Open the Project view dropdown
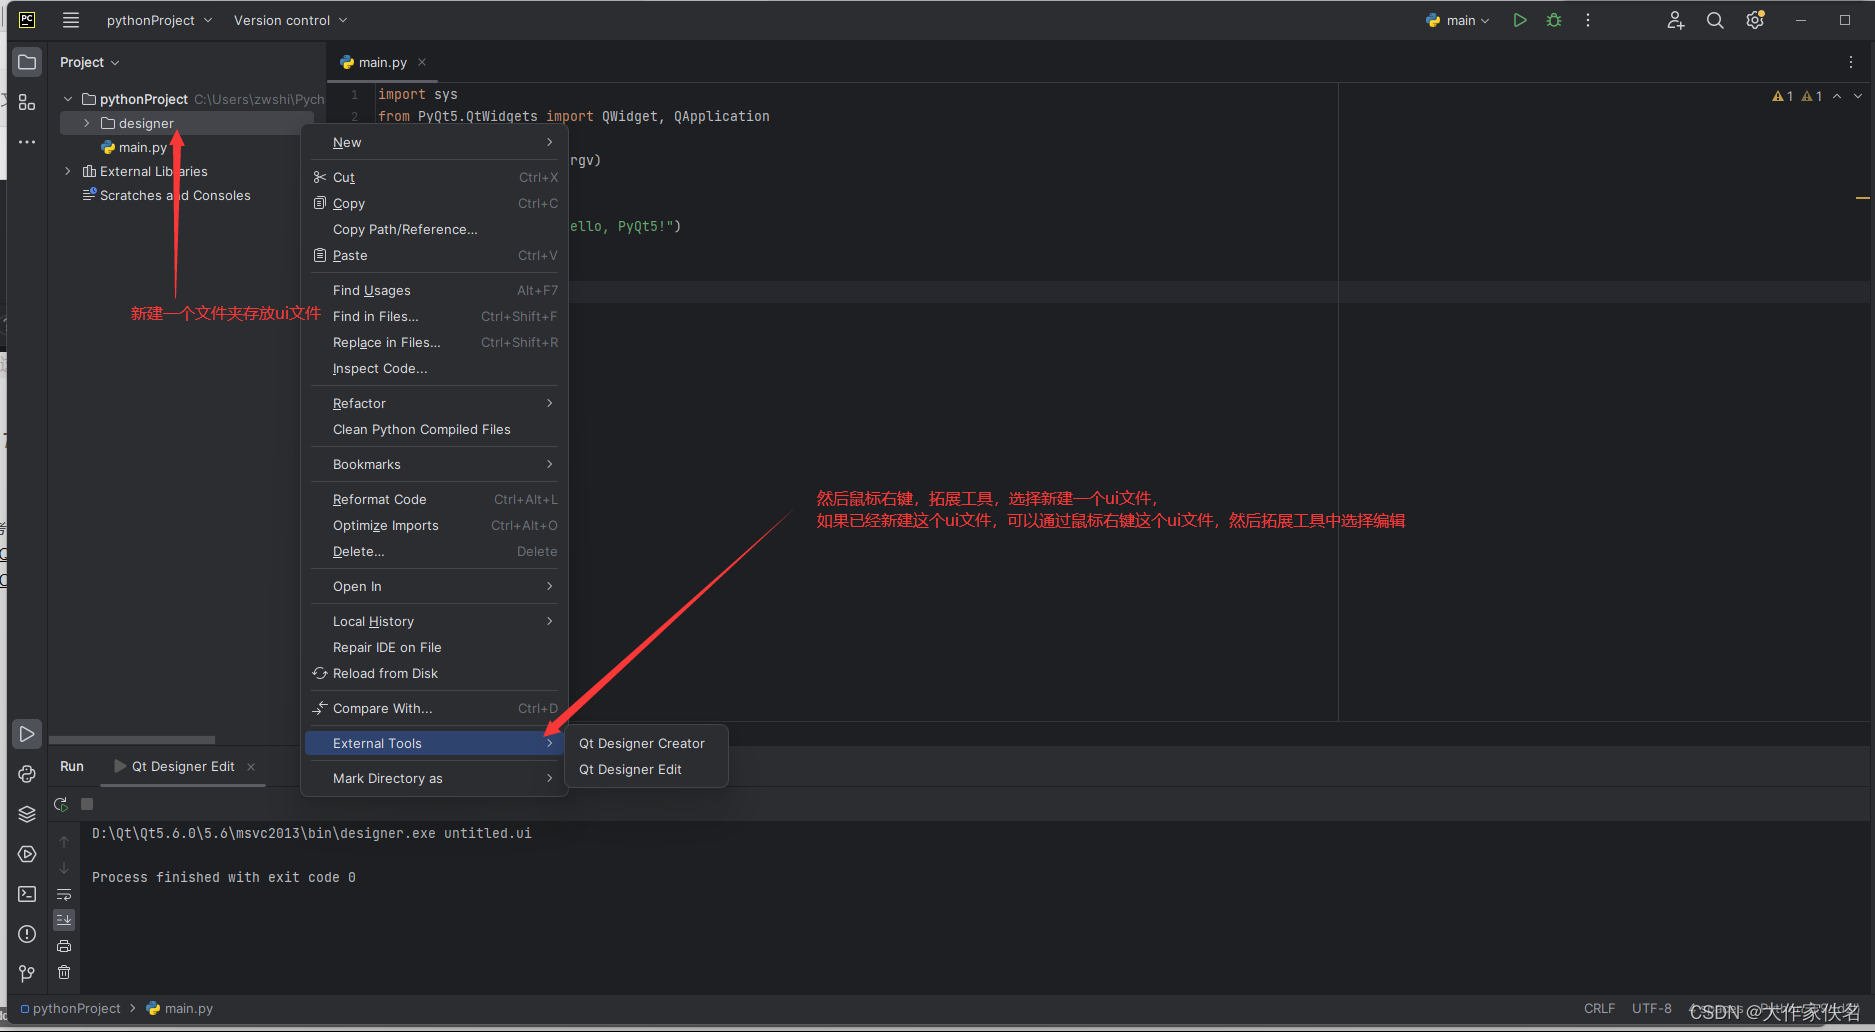1875x1032 pixels. (x=89, y=62)
